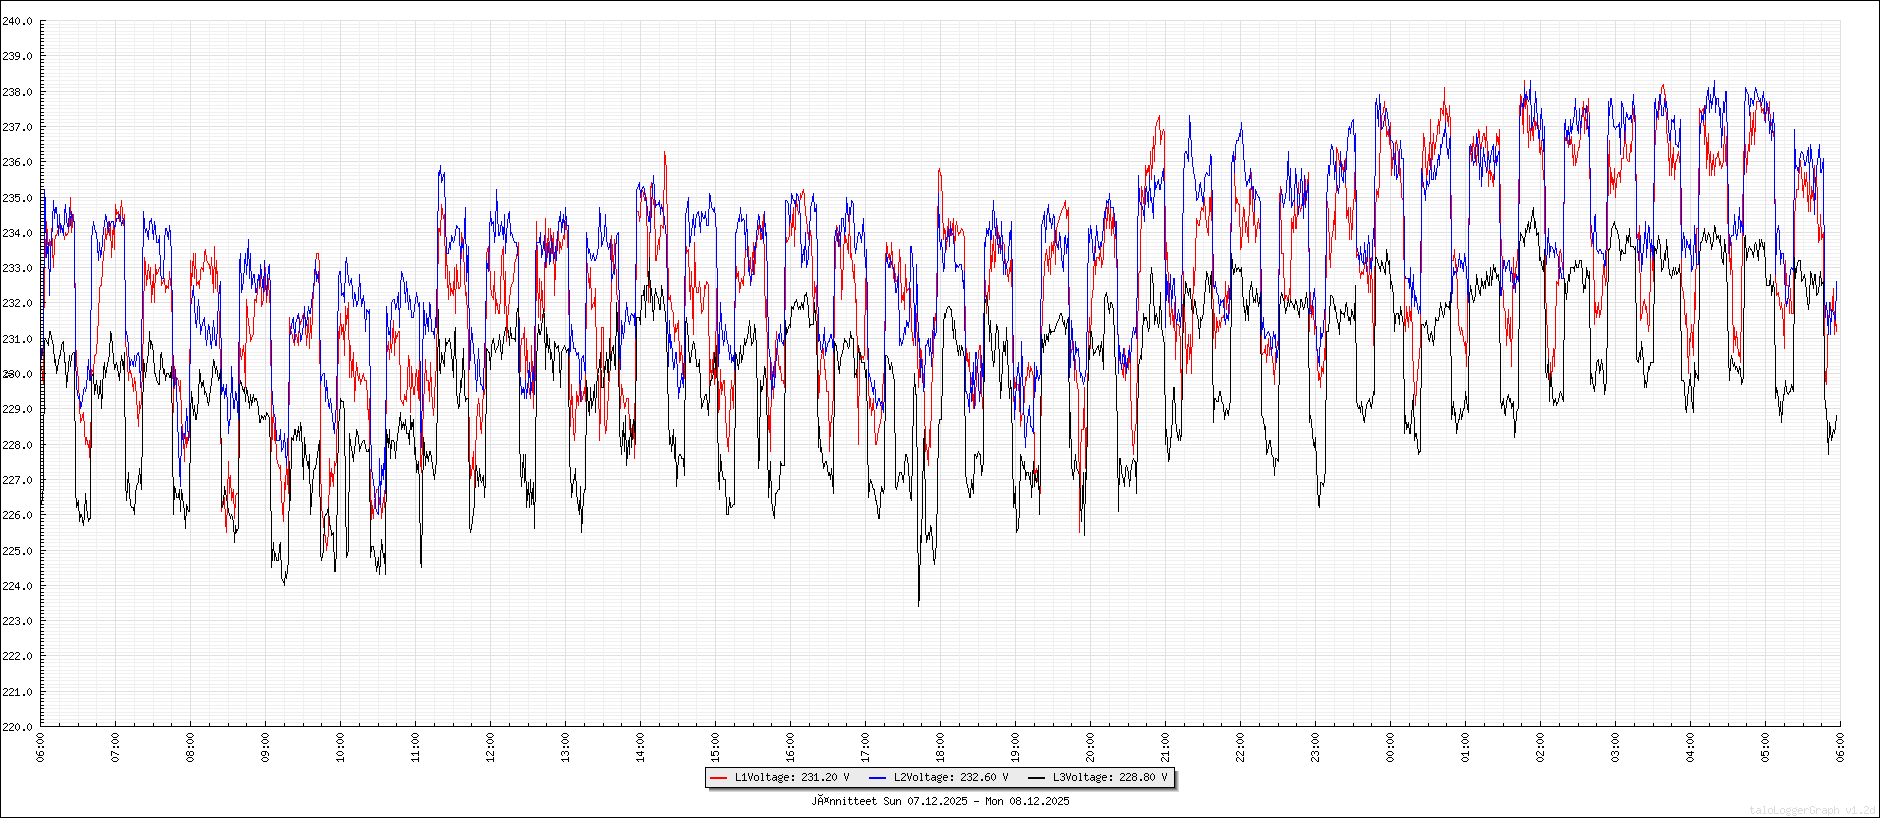Image resolution: width=1880 pixels, height=818 pixels.
Task: Click the blue L2Voltage legend line swatch
Action: 878,778
